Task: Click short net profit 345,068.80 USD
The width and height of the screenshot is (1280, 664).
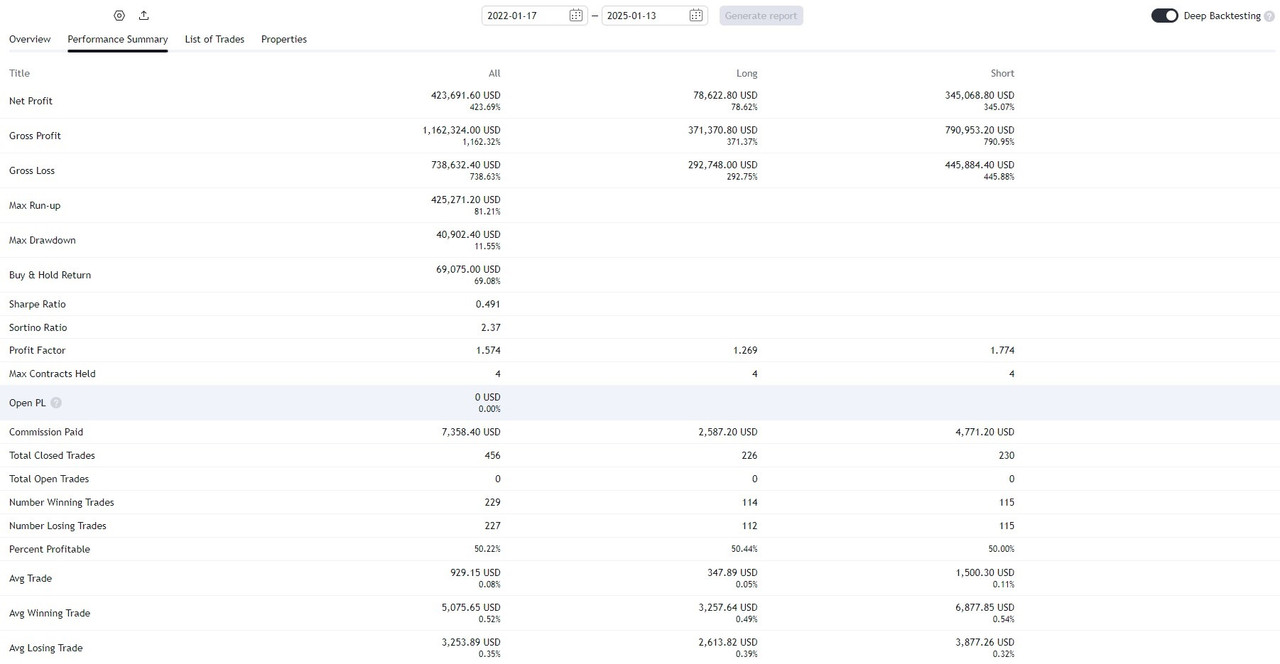Action: pos(979,96)
